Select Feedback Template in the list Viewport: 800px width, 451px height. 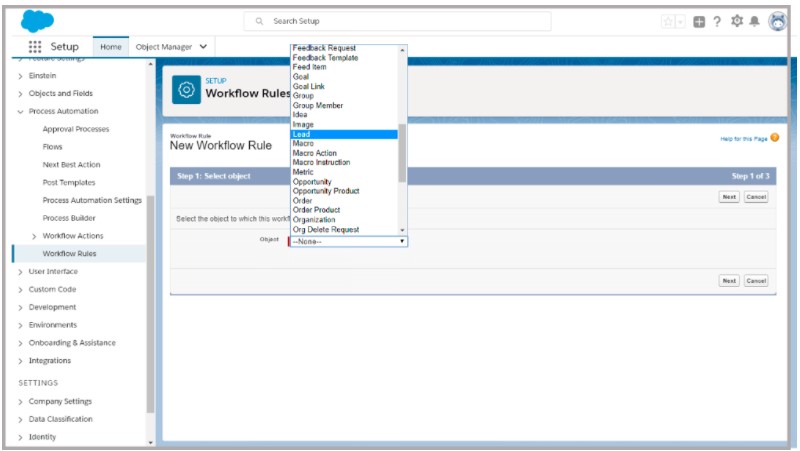(325, 58)
